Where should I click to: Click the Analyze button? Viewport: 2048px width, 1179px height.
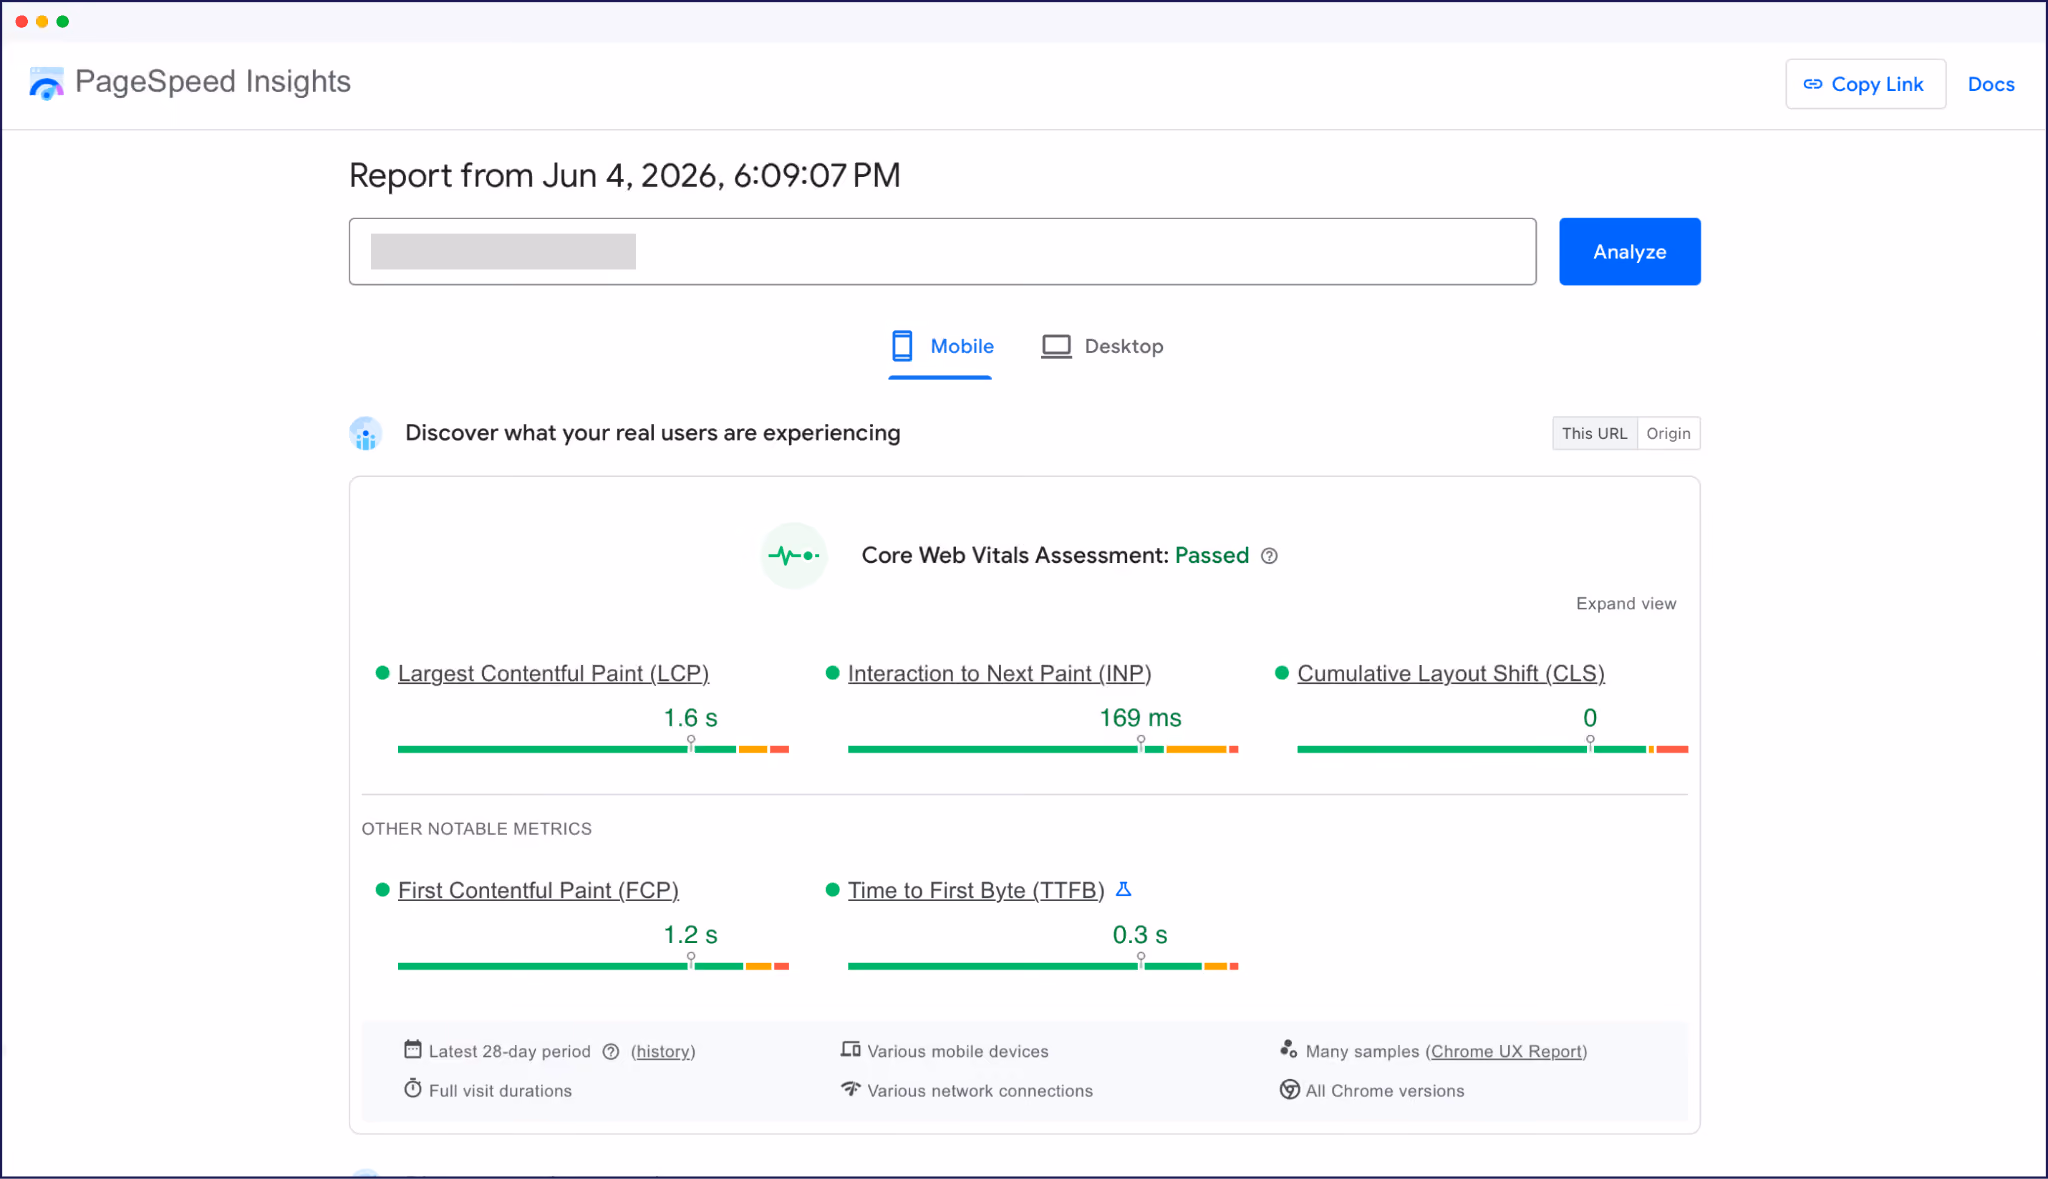1629,252
